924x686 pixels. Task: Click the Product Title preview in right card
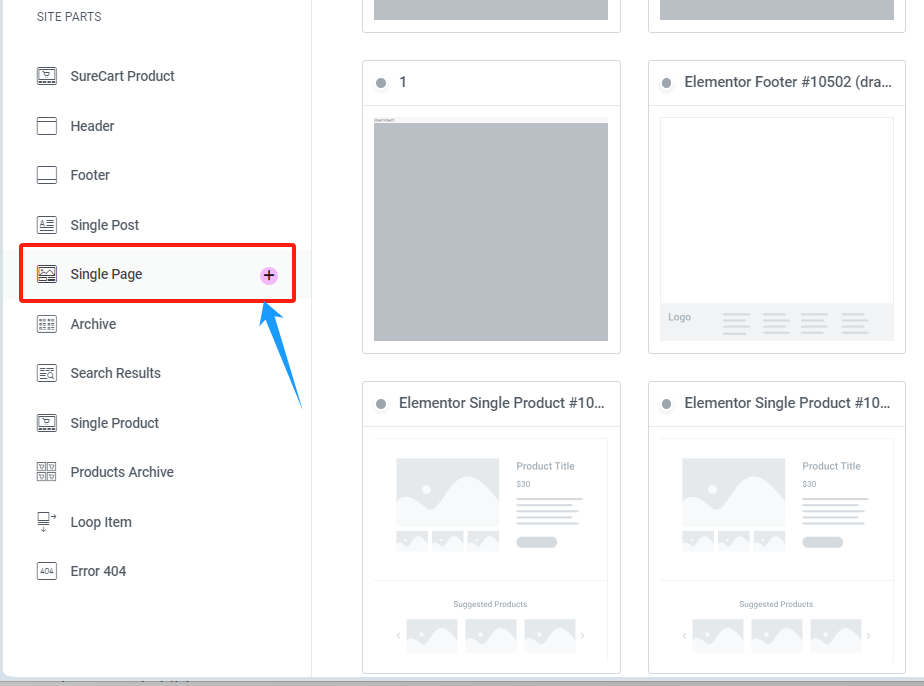[x=831, y=466]
